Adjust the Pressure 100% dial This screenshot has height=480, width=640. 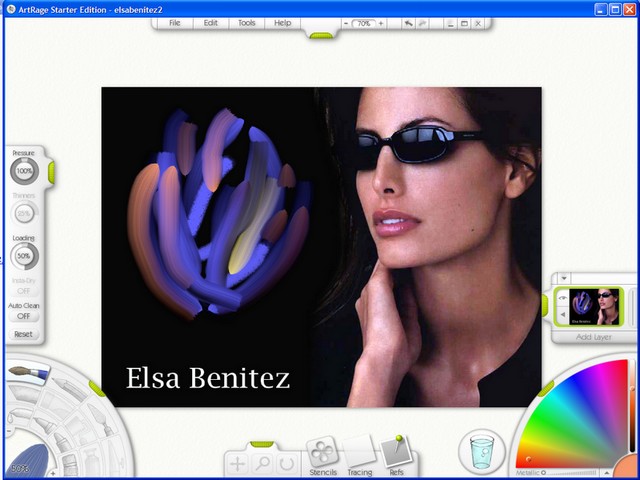[x=24, y=171]
